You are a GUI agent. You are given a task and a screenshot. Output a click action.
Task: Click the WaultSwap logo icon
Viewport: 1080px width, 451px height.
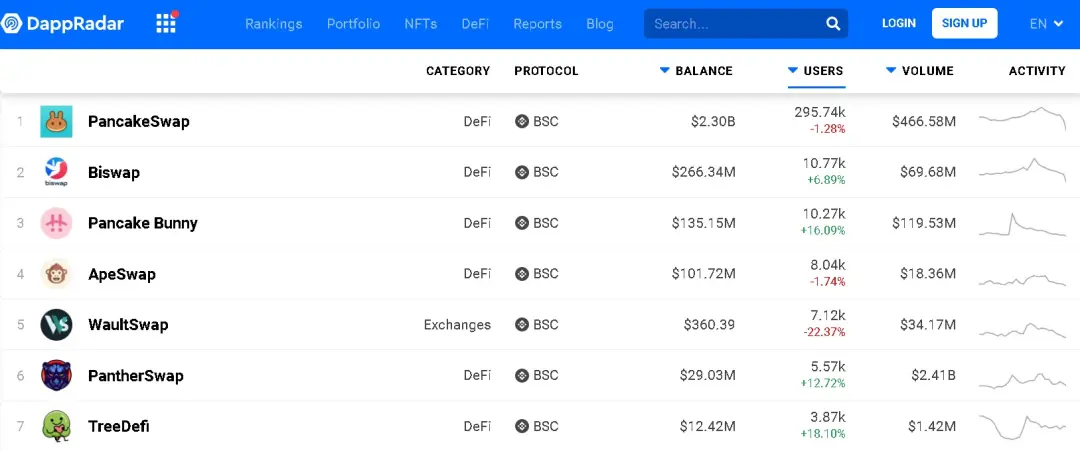pyautogui.click(x=56, y=325)
